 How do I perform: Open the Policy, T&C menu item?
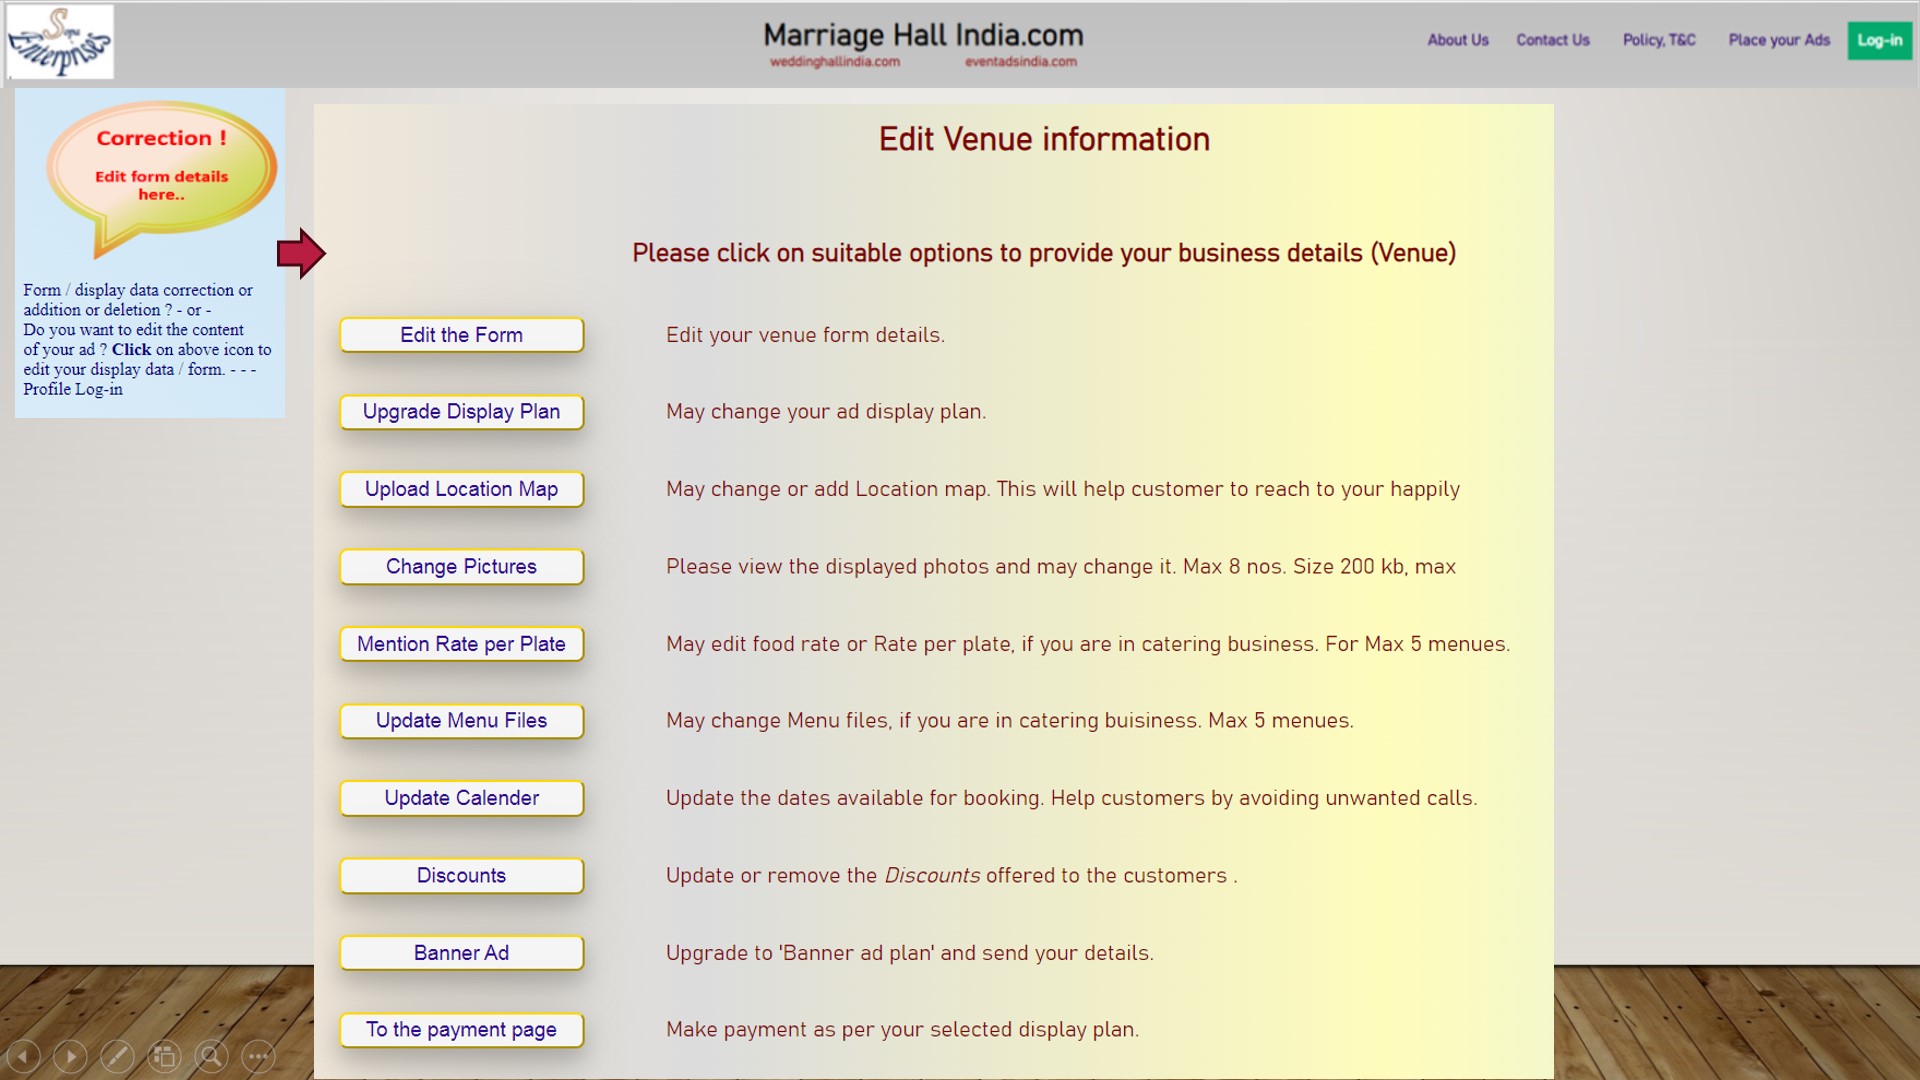[x=1659, y=40]
